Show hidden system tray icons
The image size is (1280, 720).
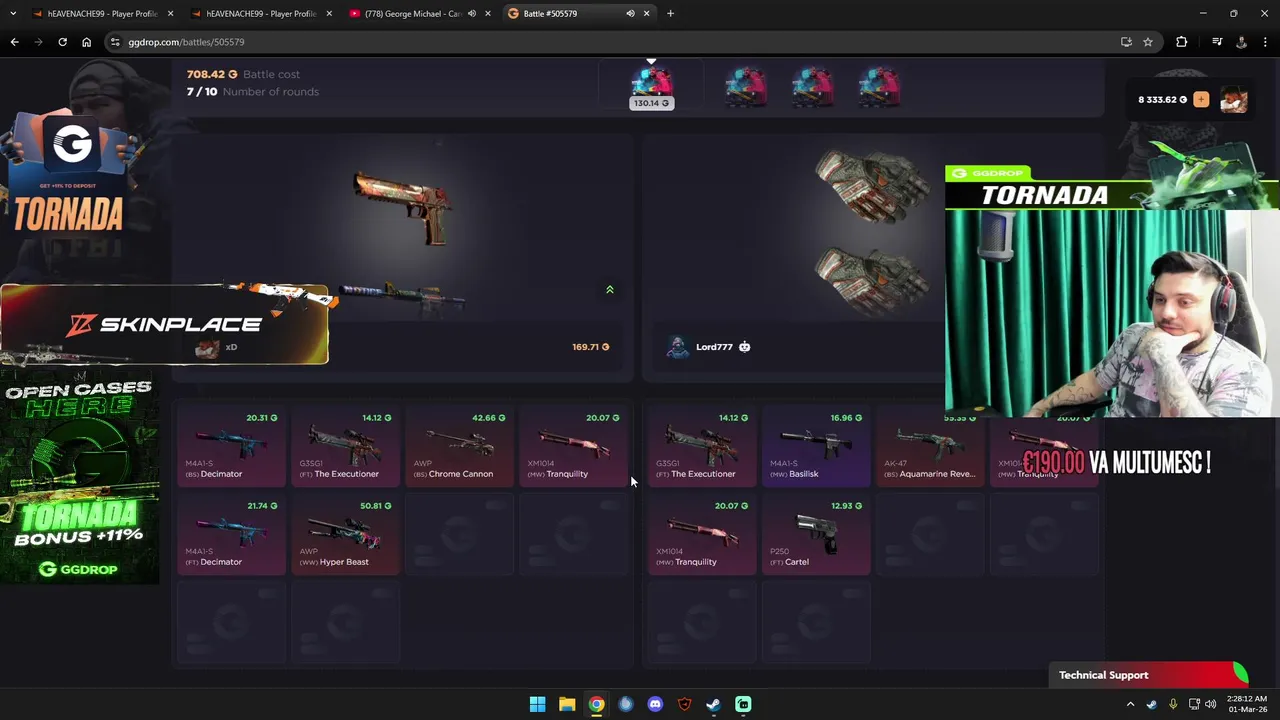point(1131,704)
